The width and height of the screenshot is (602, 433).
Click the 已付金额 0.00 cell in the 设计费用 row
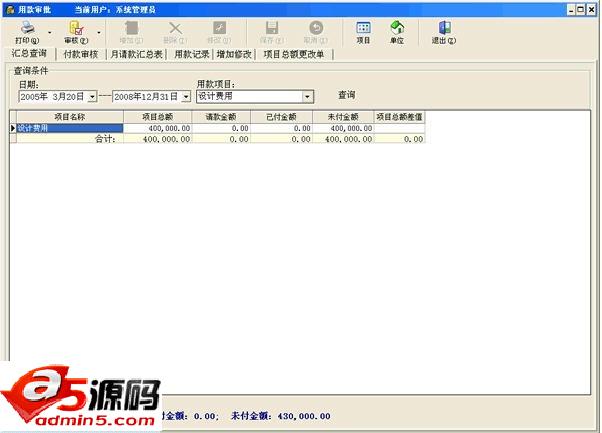[x=281, y=128]
